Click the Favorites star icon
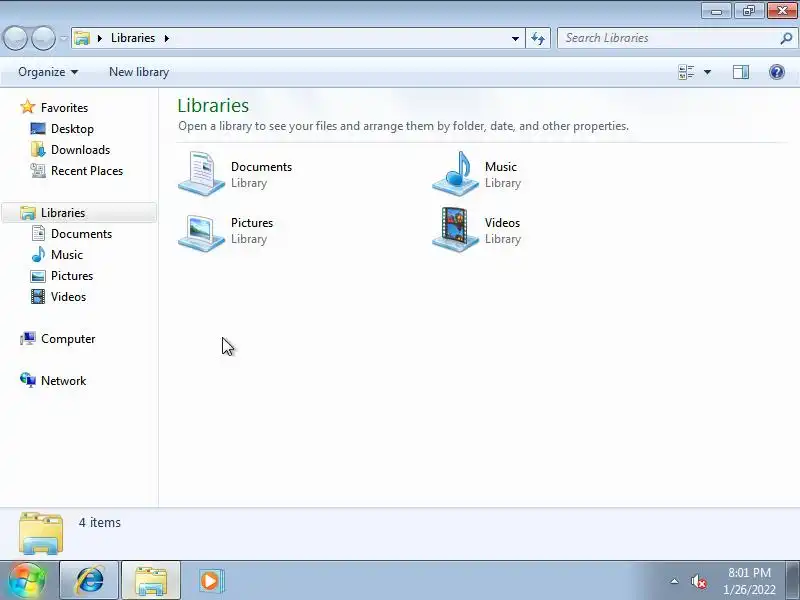 coord(28,107)
